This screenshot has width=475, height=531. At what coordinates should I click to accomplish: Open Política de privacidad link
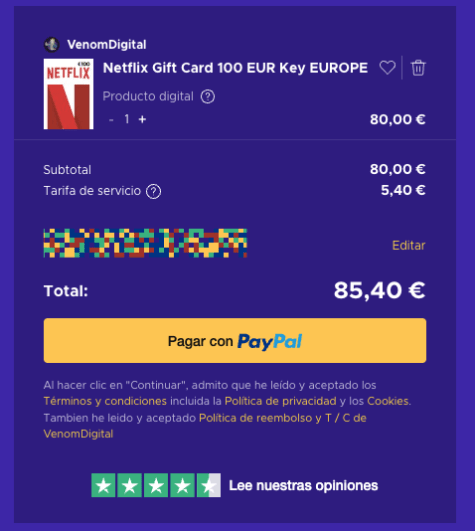(x=281, y=401)
